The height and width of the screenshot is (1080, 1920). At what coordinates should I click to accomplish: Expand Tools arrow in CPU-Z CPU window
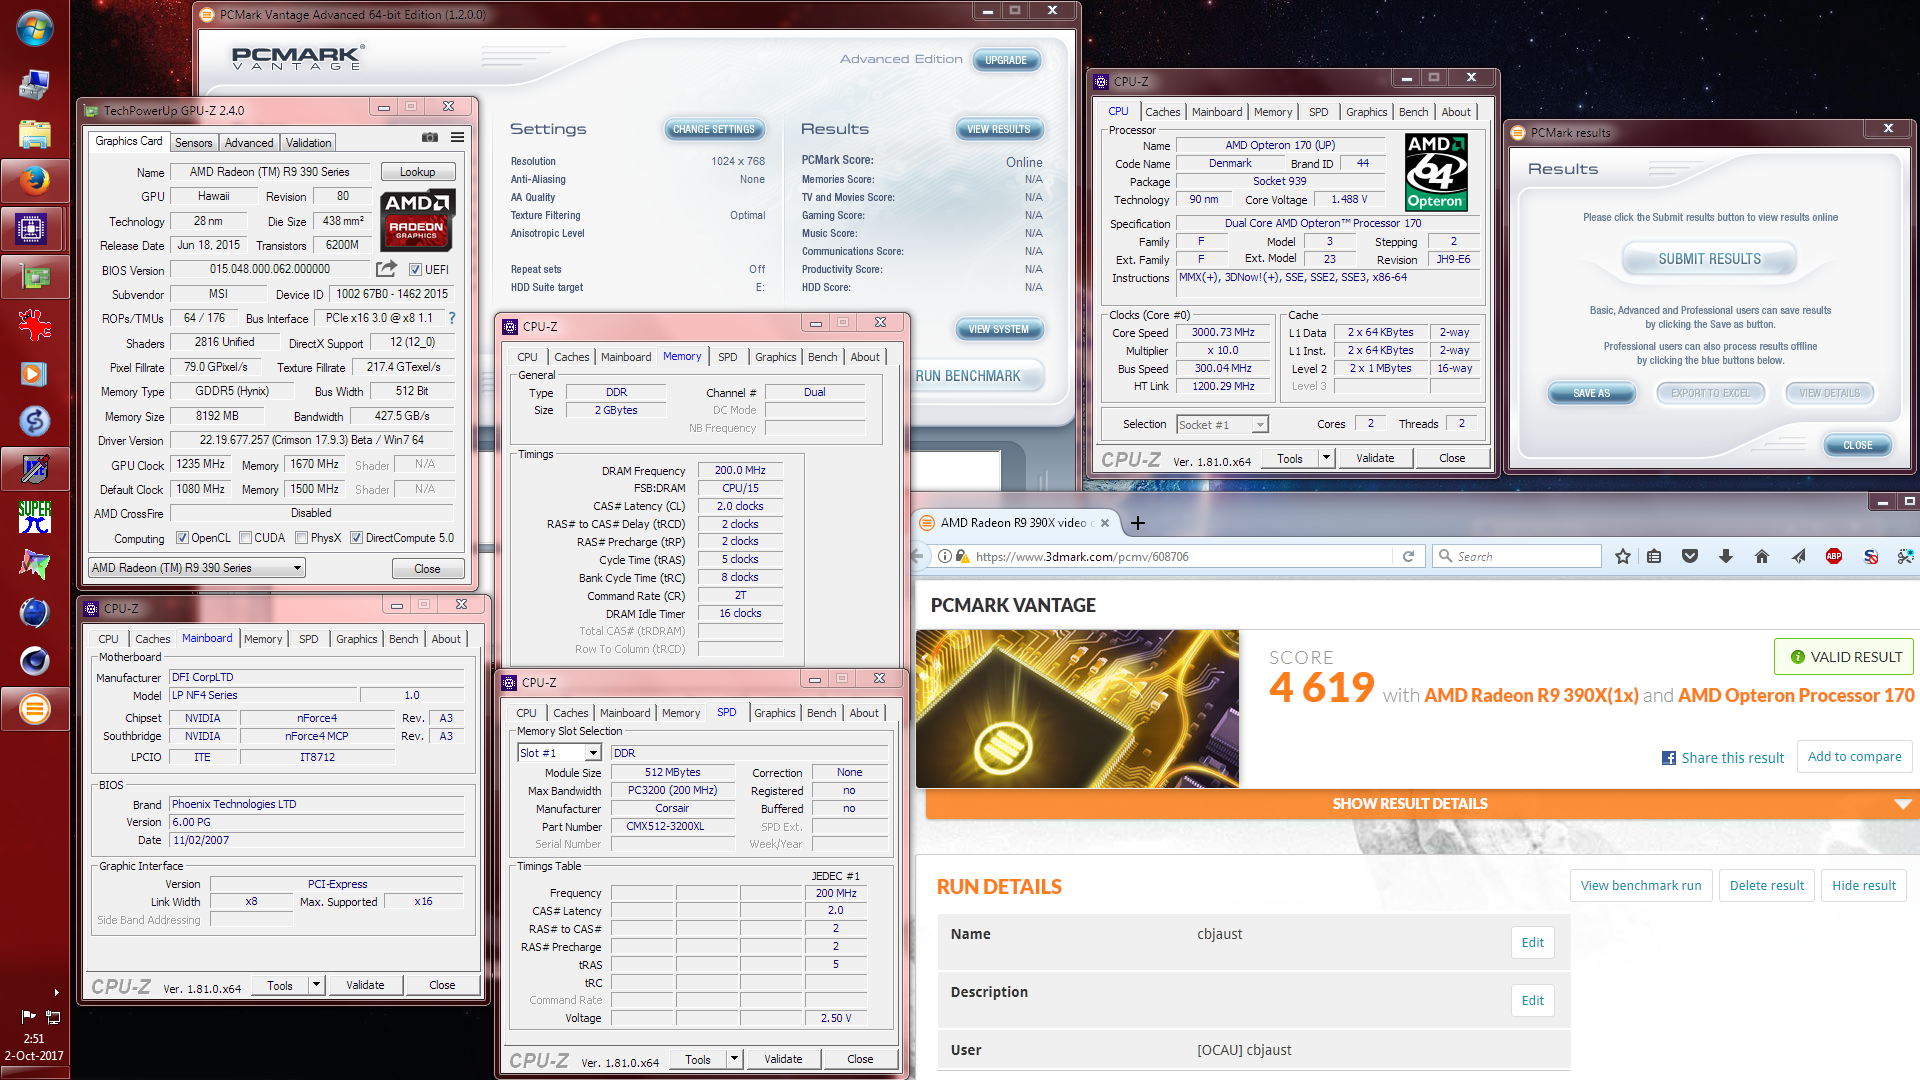(1326, 458)
